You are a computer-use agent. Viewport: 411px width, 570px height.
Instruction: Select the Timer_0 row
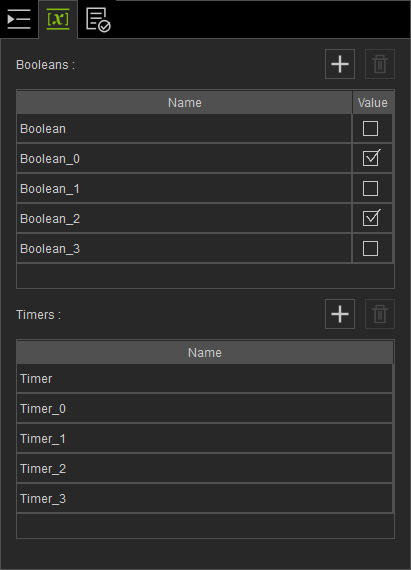205,409
